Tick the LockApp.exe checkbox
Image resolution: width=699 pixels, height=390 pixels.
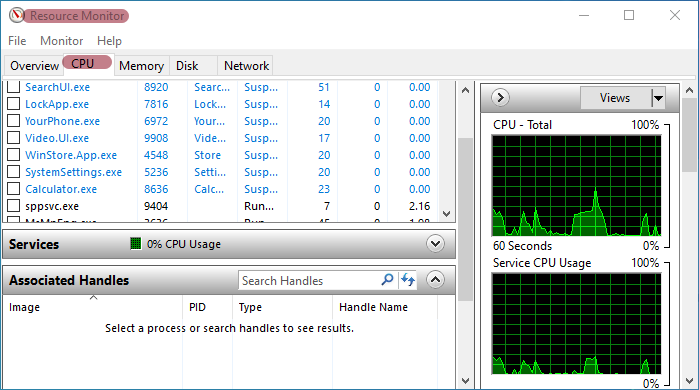(13, 104)
